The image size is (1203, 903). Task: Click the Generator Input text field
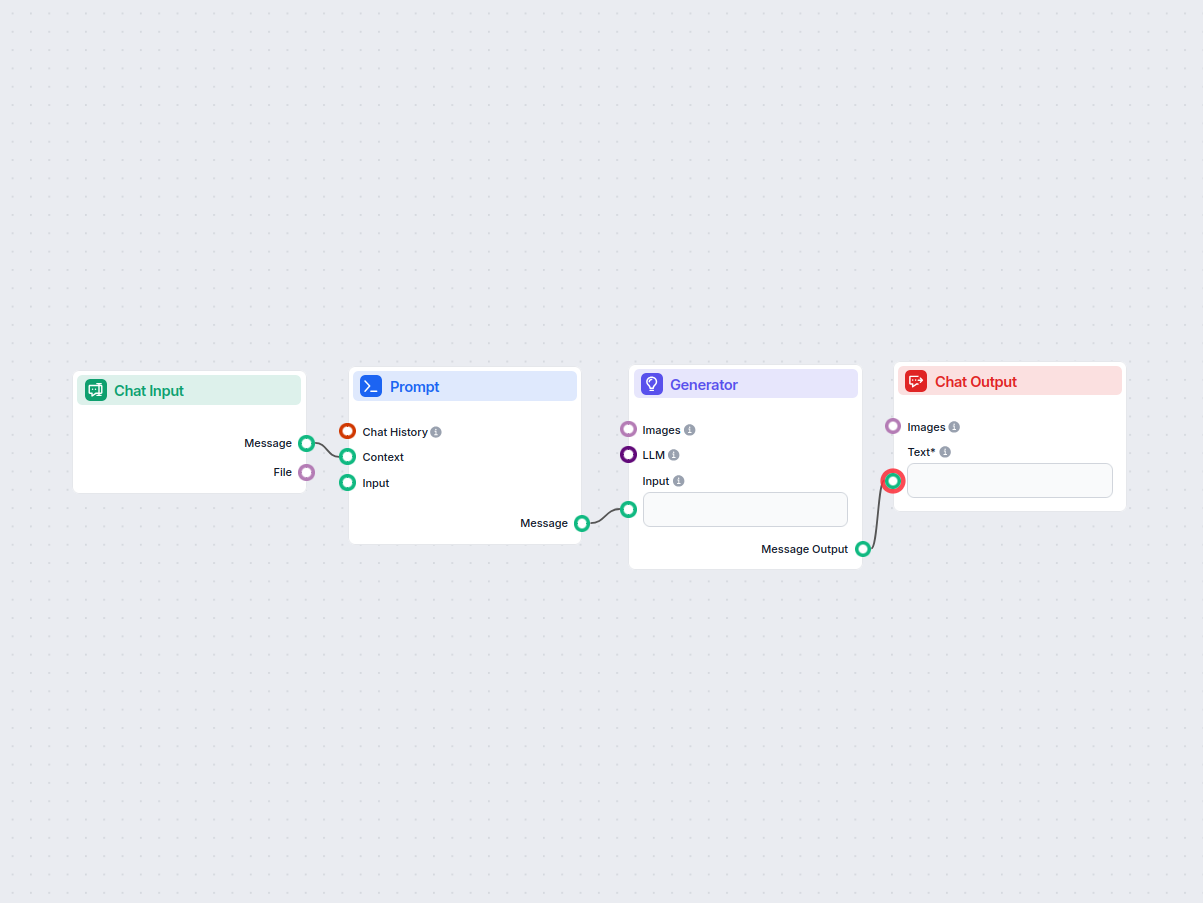tap(745, 509)
